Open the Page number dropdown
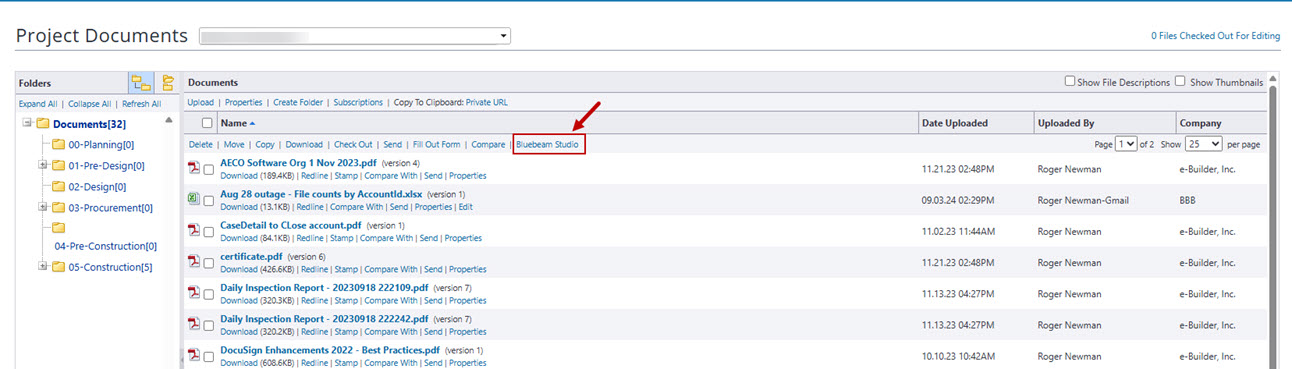This screenshot has height=369, width=1292. pos(1127,144)
